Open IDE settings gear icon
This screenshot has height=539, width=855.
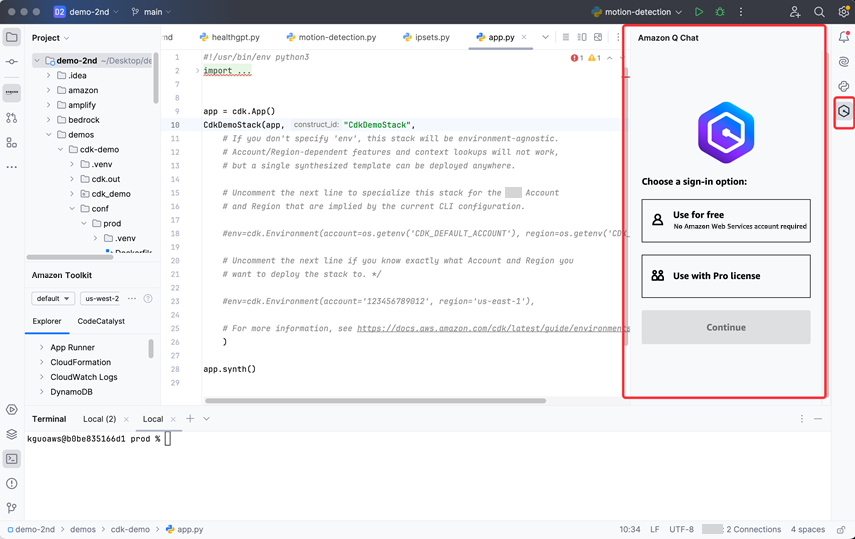point(844,11)
